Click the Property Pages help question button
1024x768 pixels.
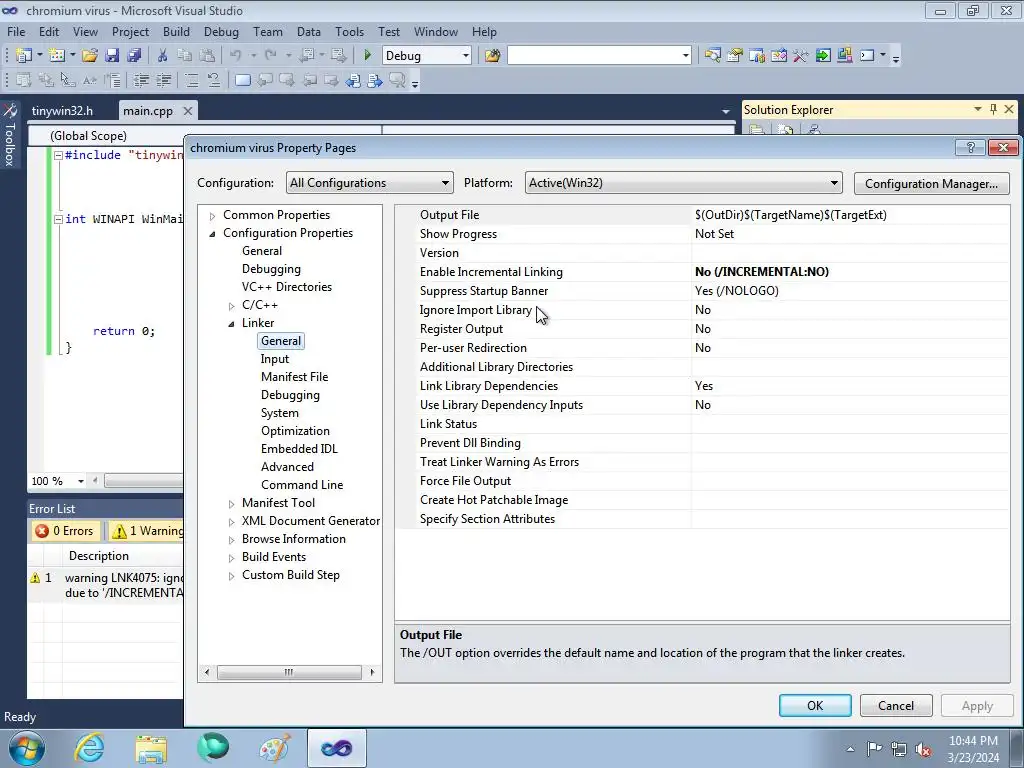(970, 148)
